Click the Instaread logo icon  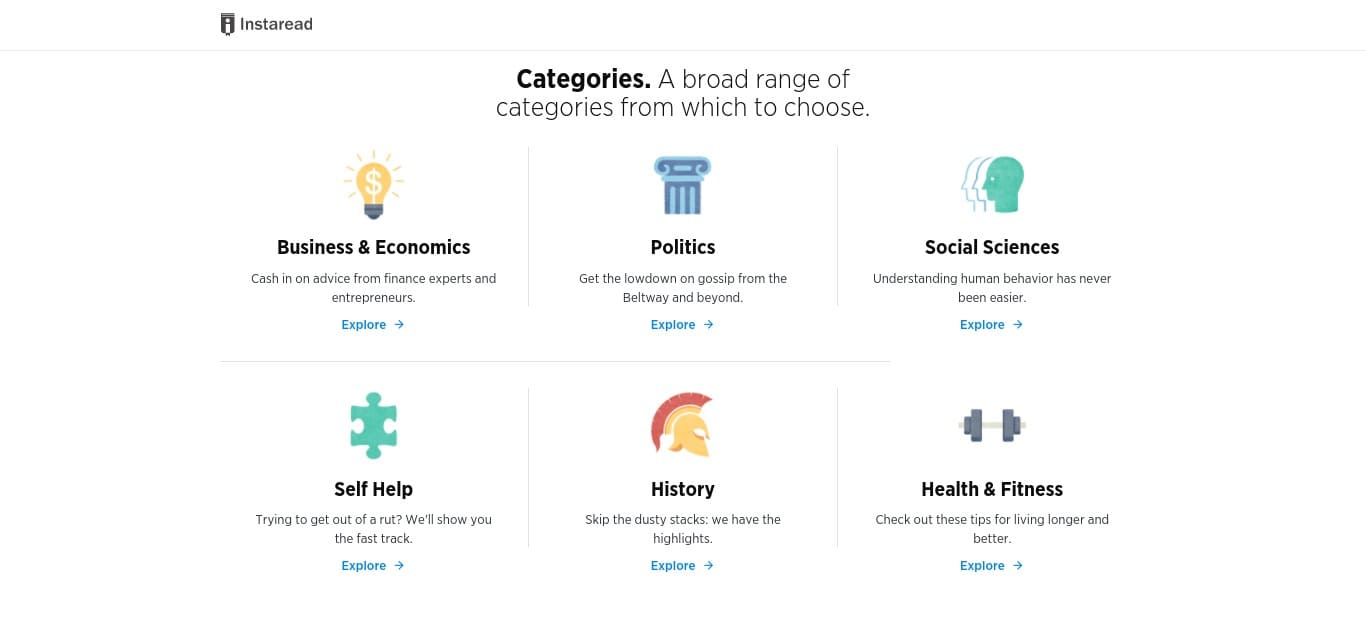tap(228, 24)
